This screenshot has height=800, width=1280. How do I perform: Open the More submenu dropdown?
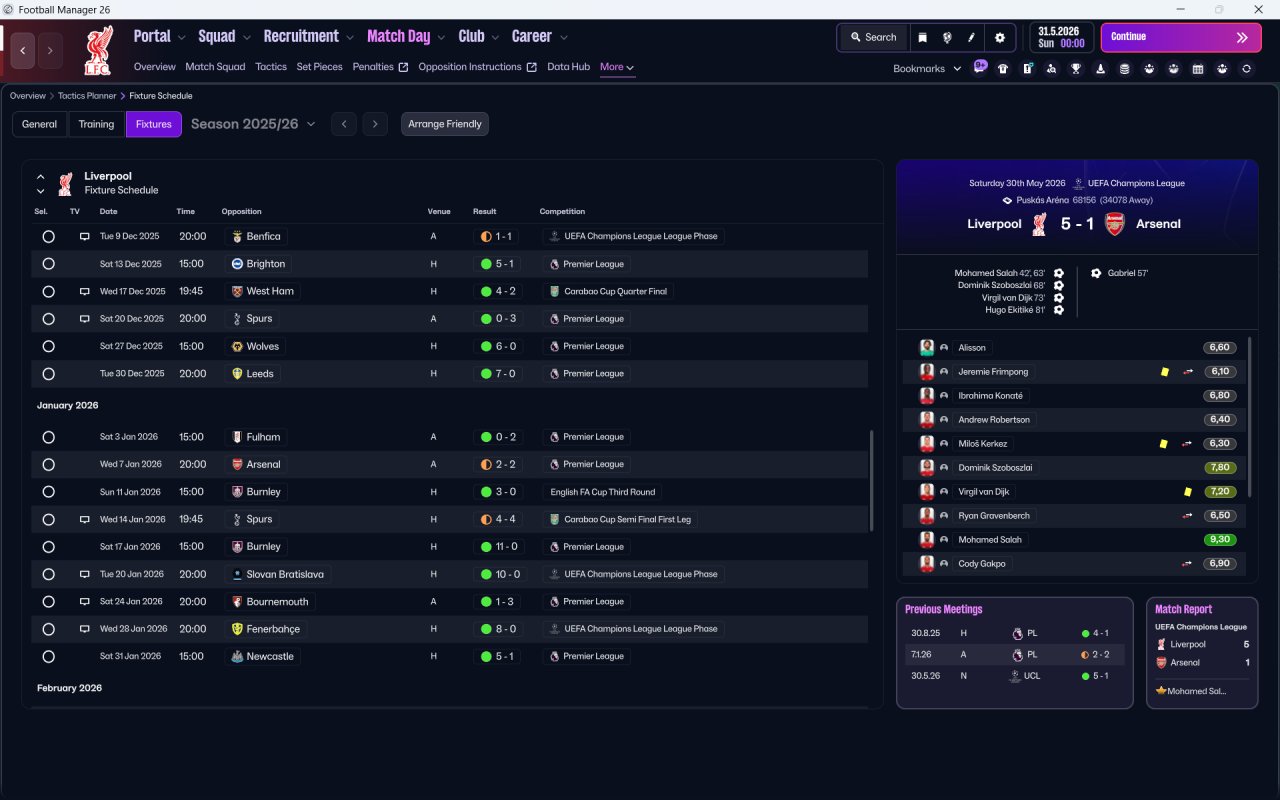[617, 67]
